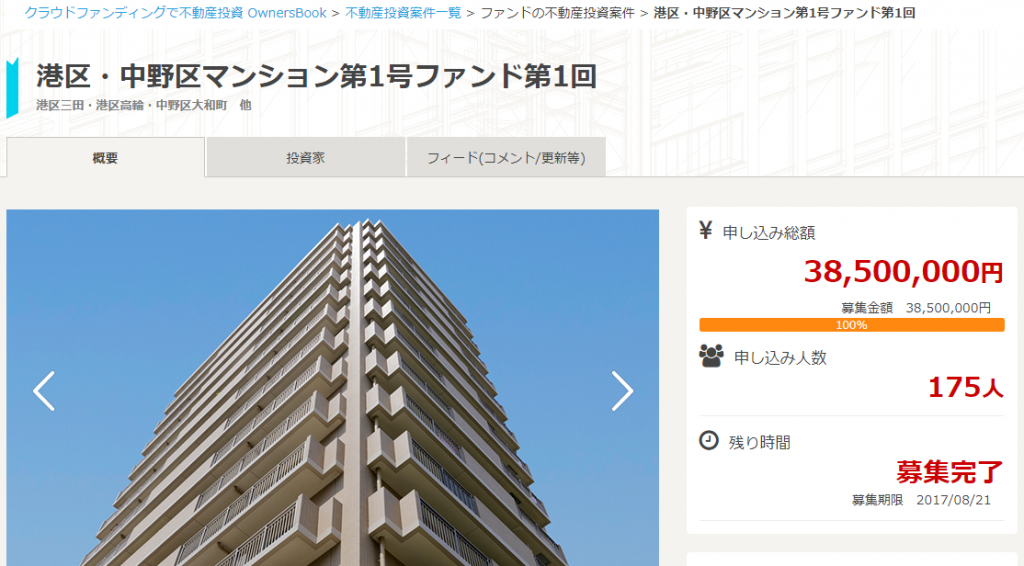Click the people icon beside 申し込み人数
The image size is (1024, 566).
point(711,356)
